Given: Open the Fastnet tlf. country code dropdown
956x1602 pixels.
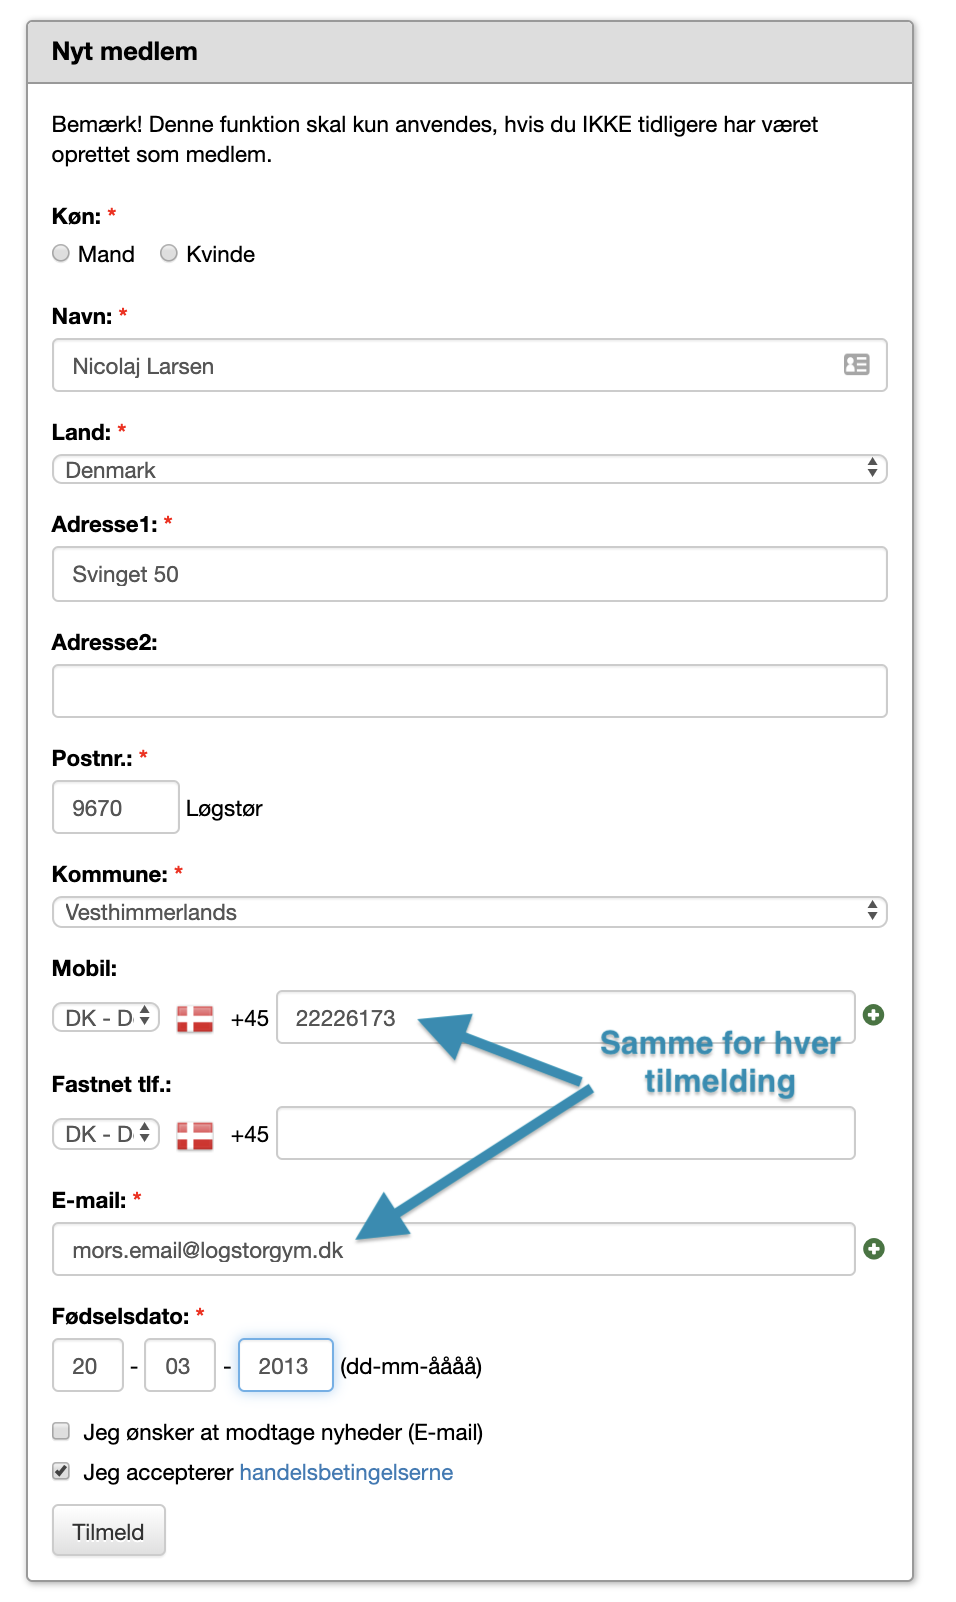Looking at the screenshot, I should (106, 1134).
